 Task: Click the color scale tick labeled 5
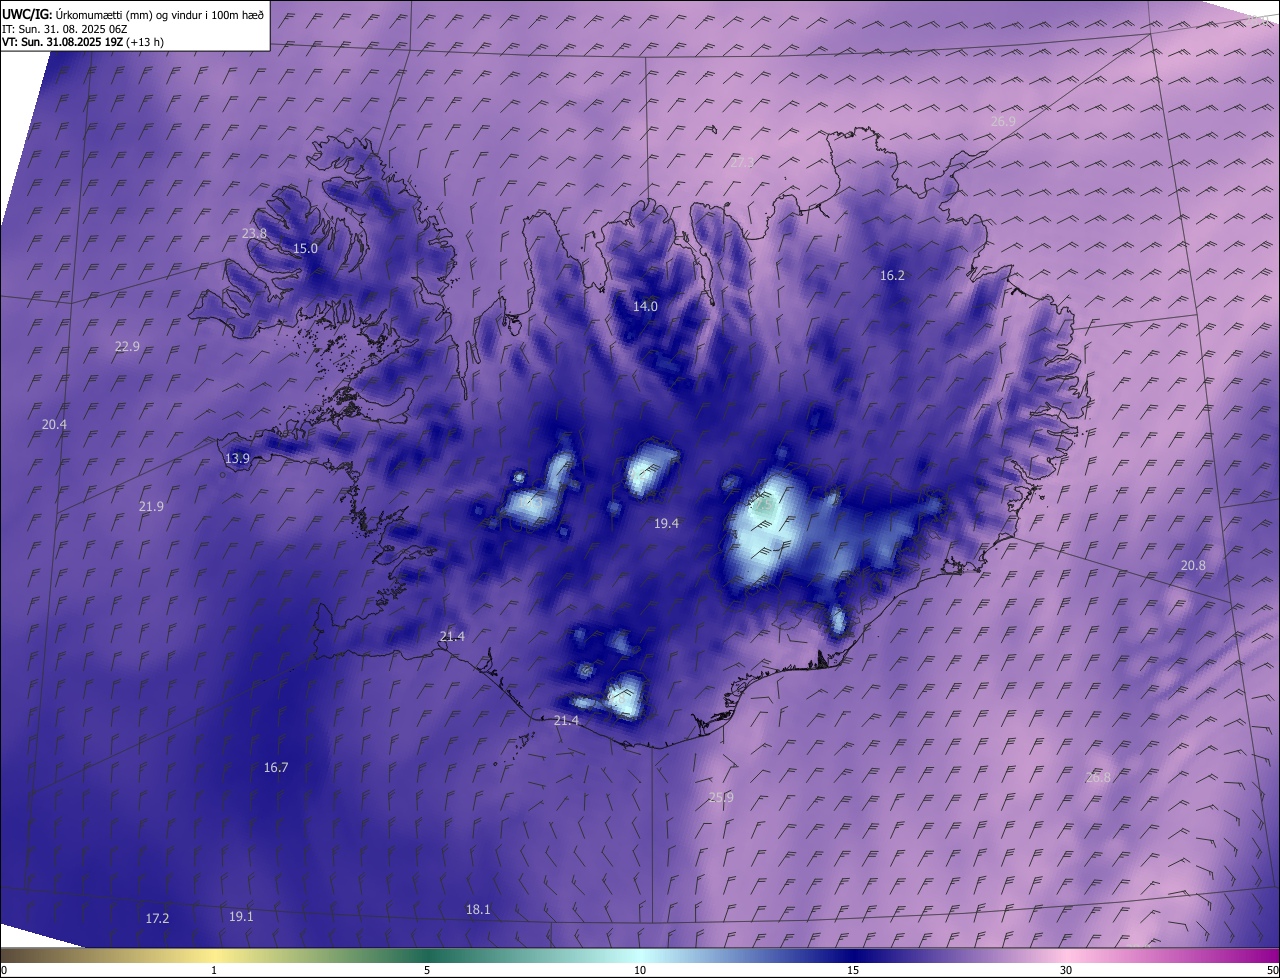coord(427,970)
